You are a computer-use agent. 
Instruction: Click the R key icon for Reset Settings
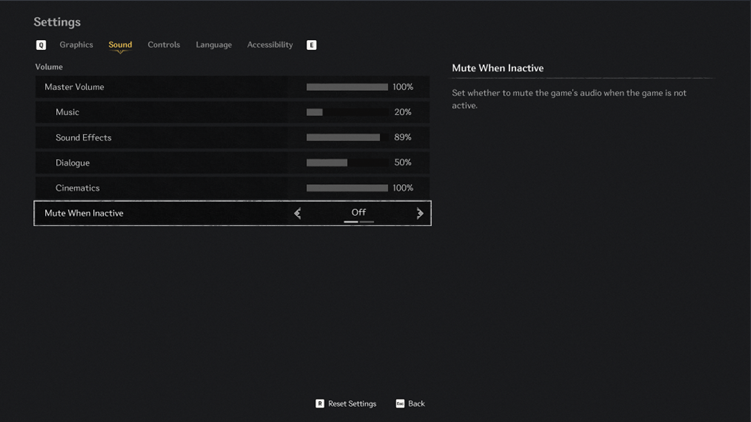[319, 404]
